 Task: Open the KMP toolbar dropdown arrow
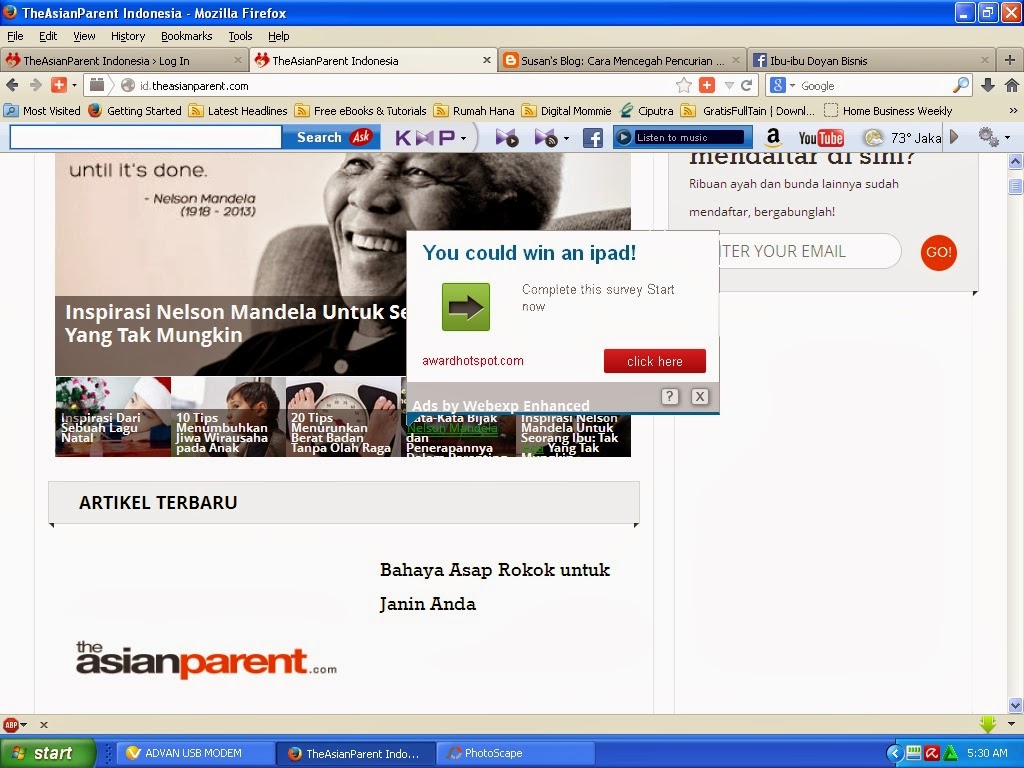click(x=464, y=138)
